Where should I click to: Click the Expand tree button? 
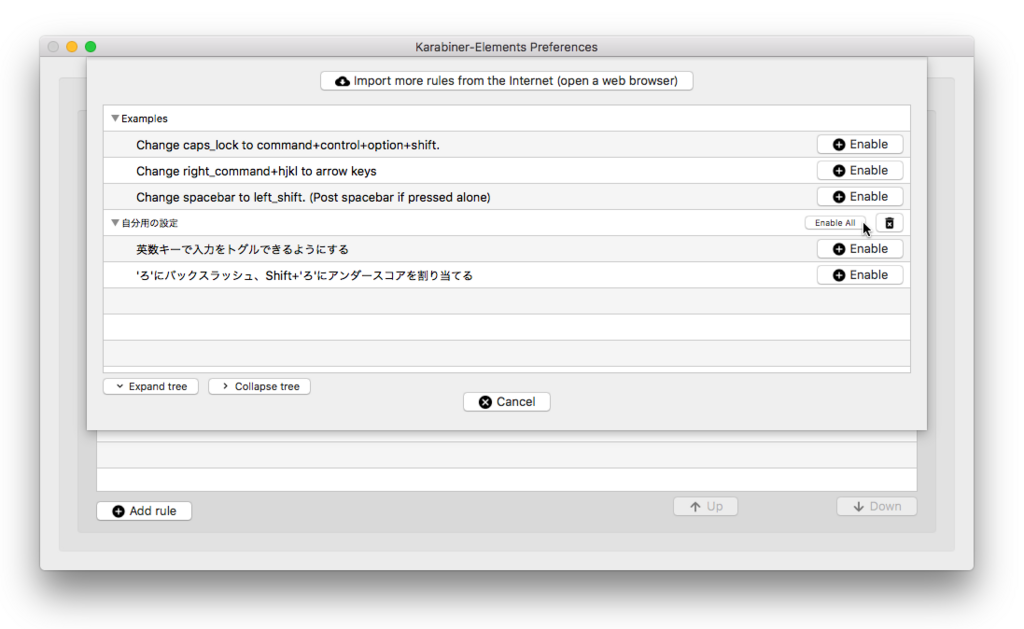(151, 387)
